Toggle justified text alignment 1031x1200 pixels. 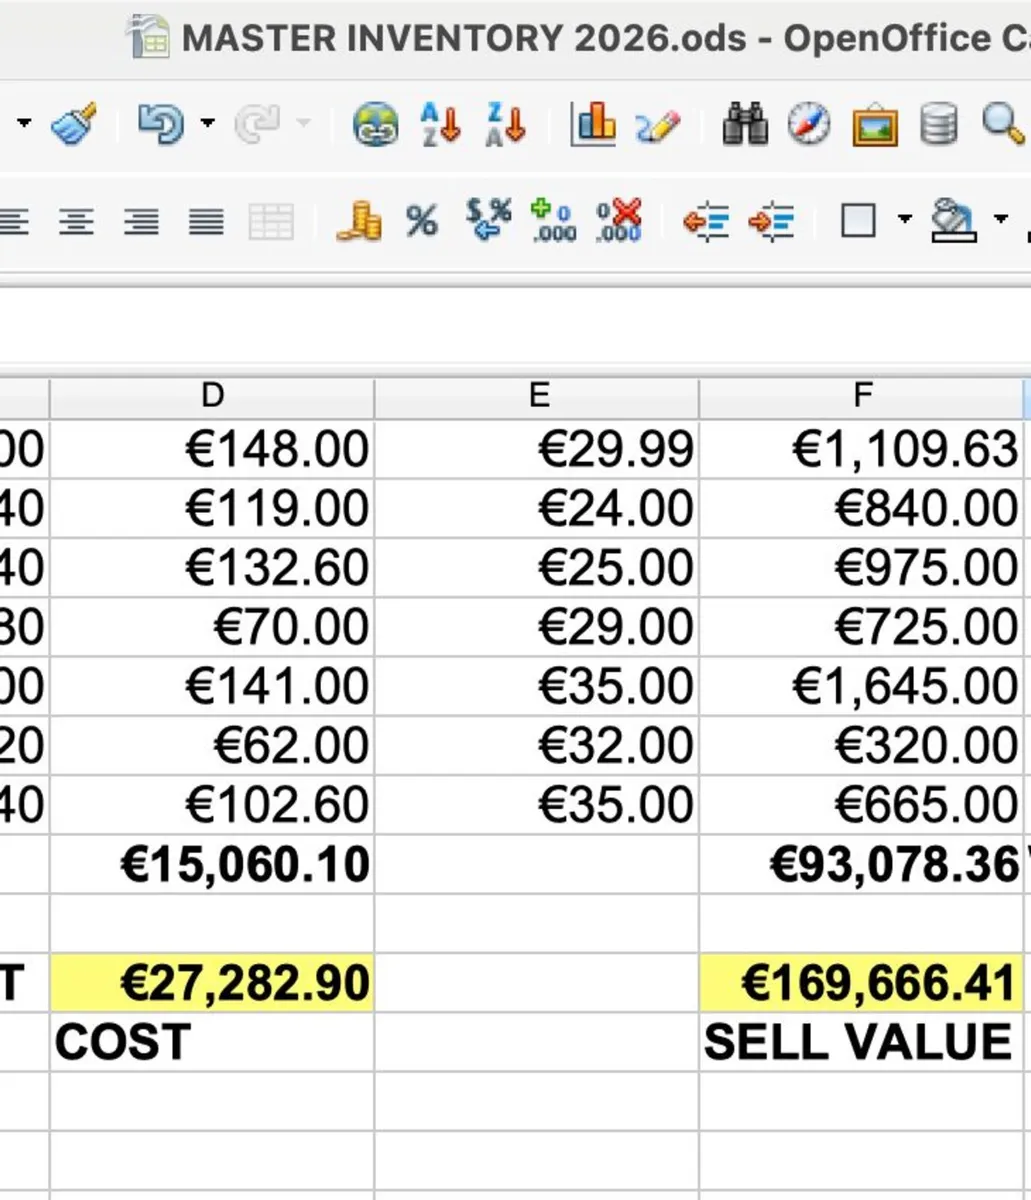click(x=206, y=221)
